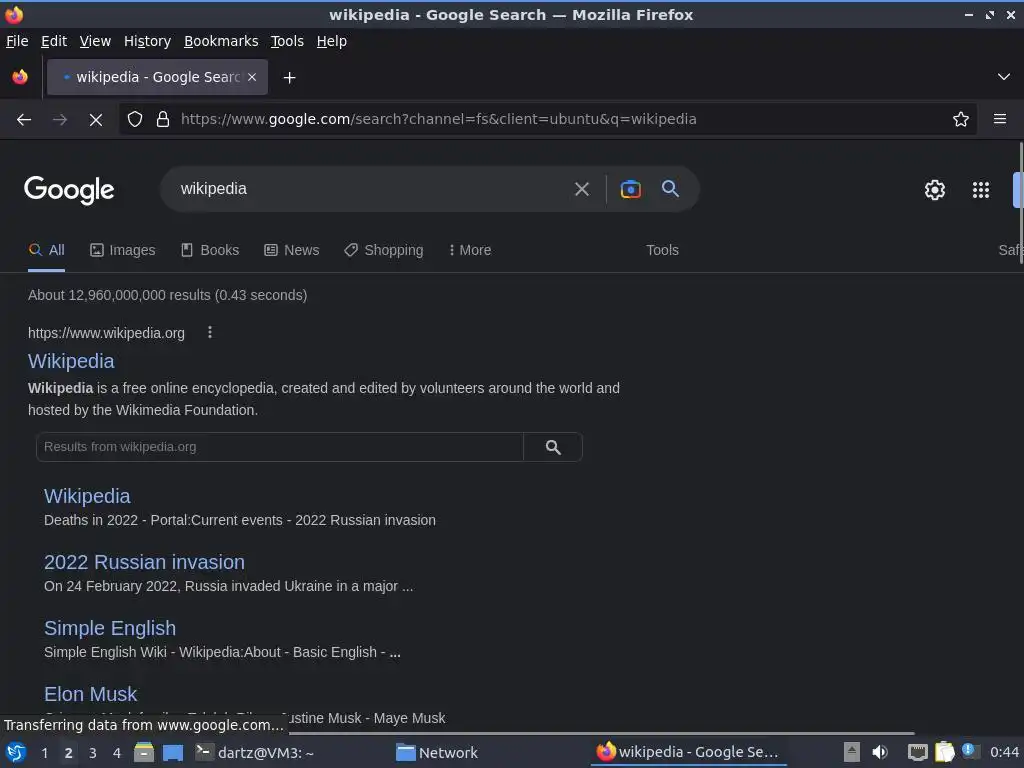1024x768 pixels.
Task: Search wikipedia.org with sitelinks magnifier button
Action: pyautogui.click(x=553, y=447)
